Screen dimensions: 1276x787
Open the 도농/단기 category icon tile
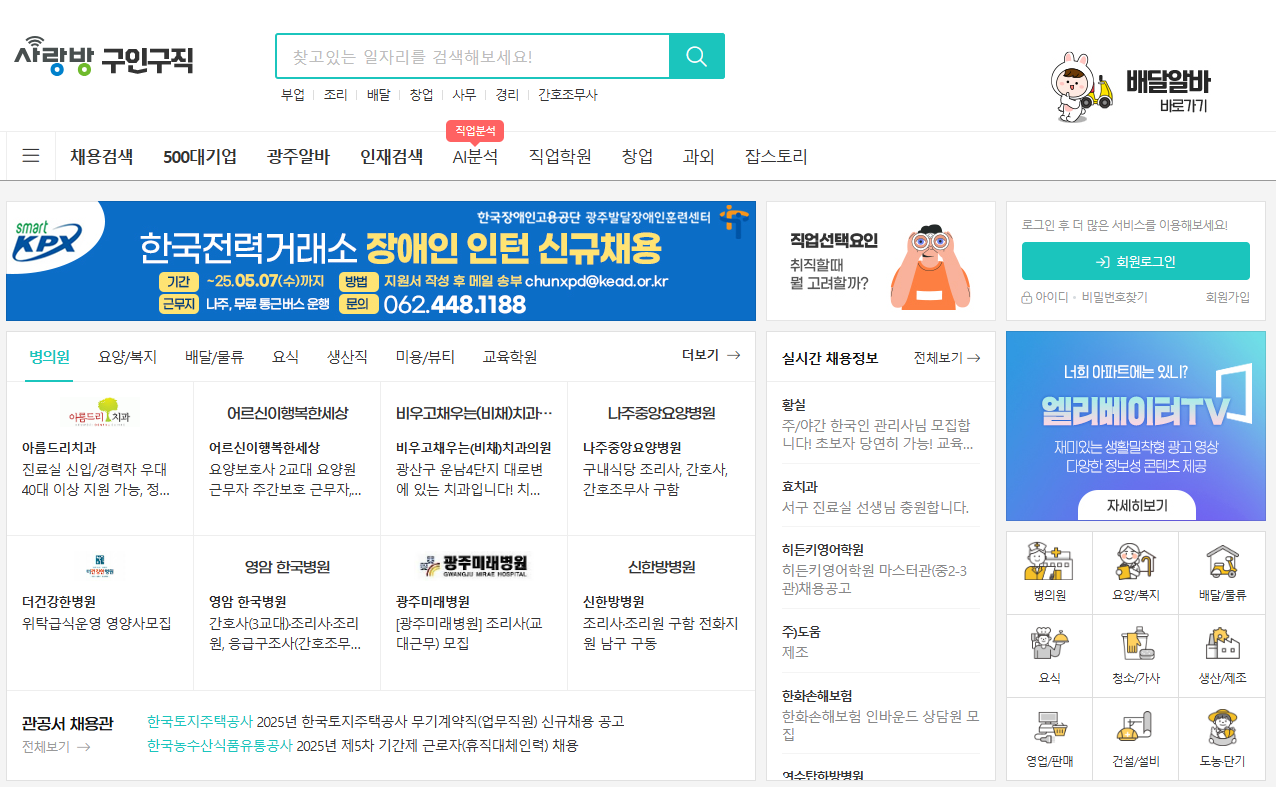1222,739
